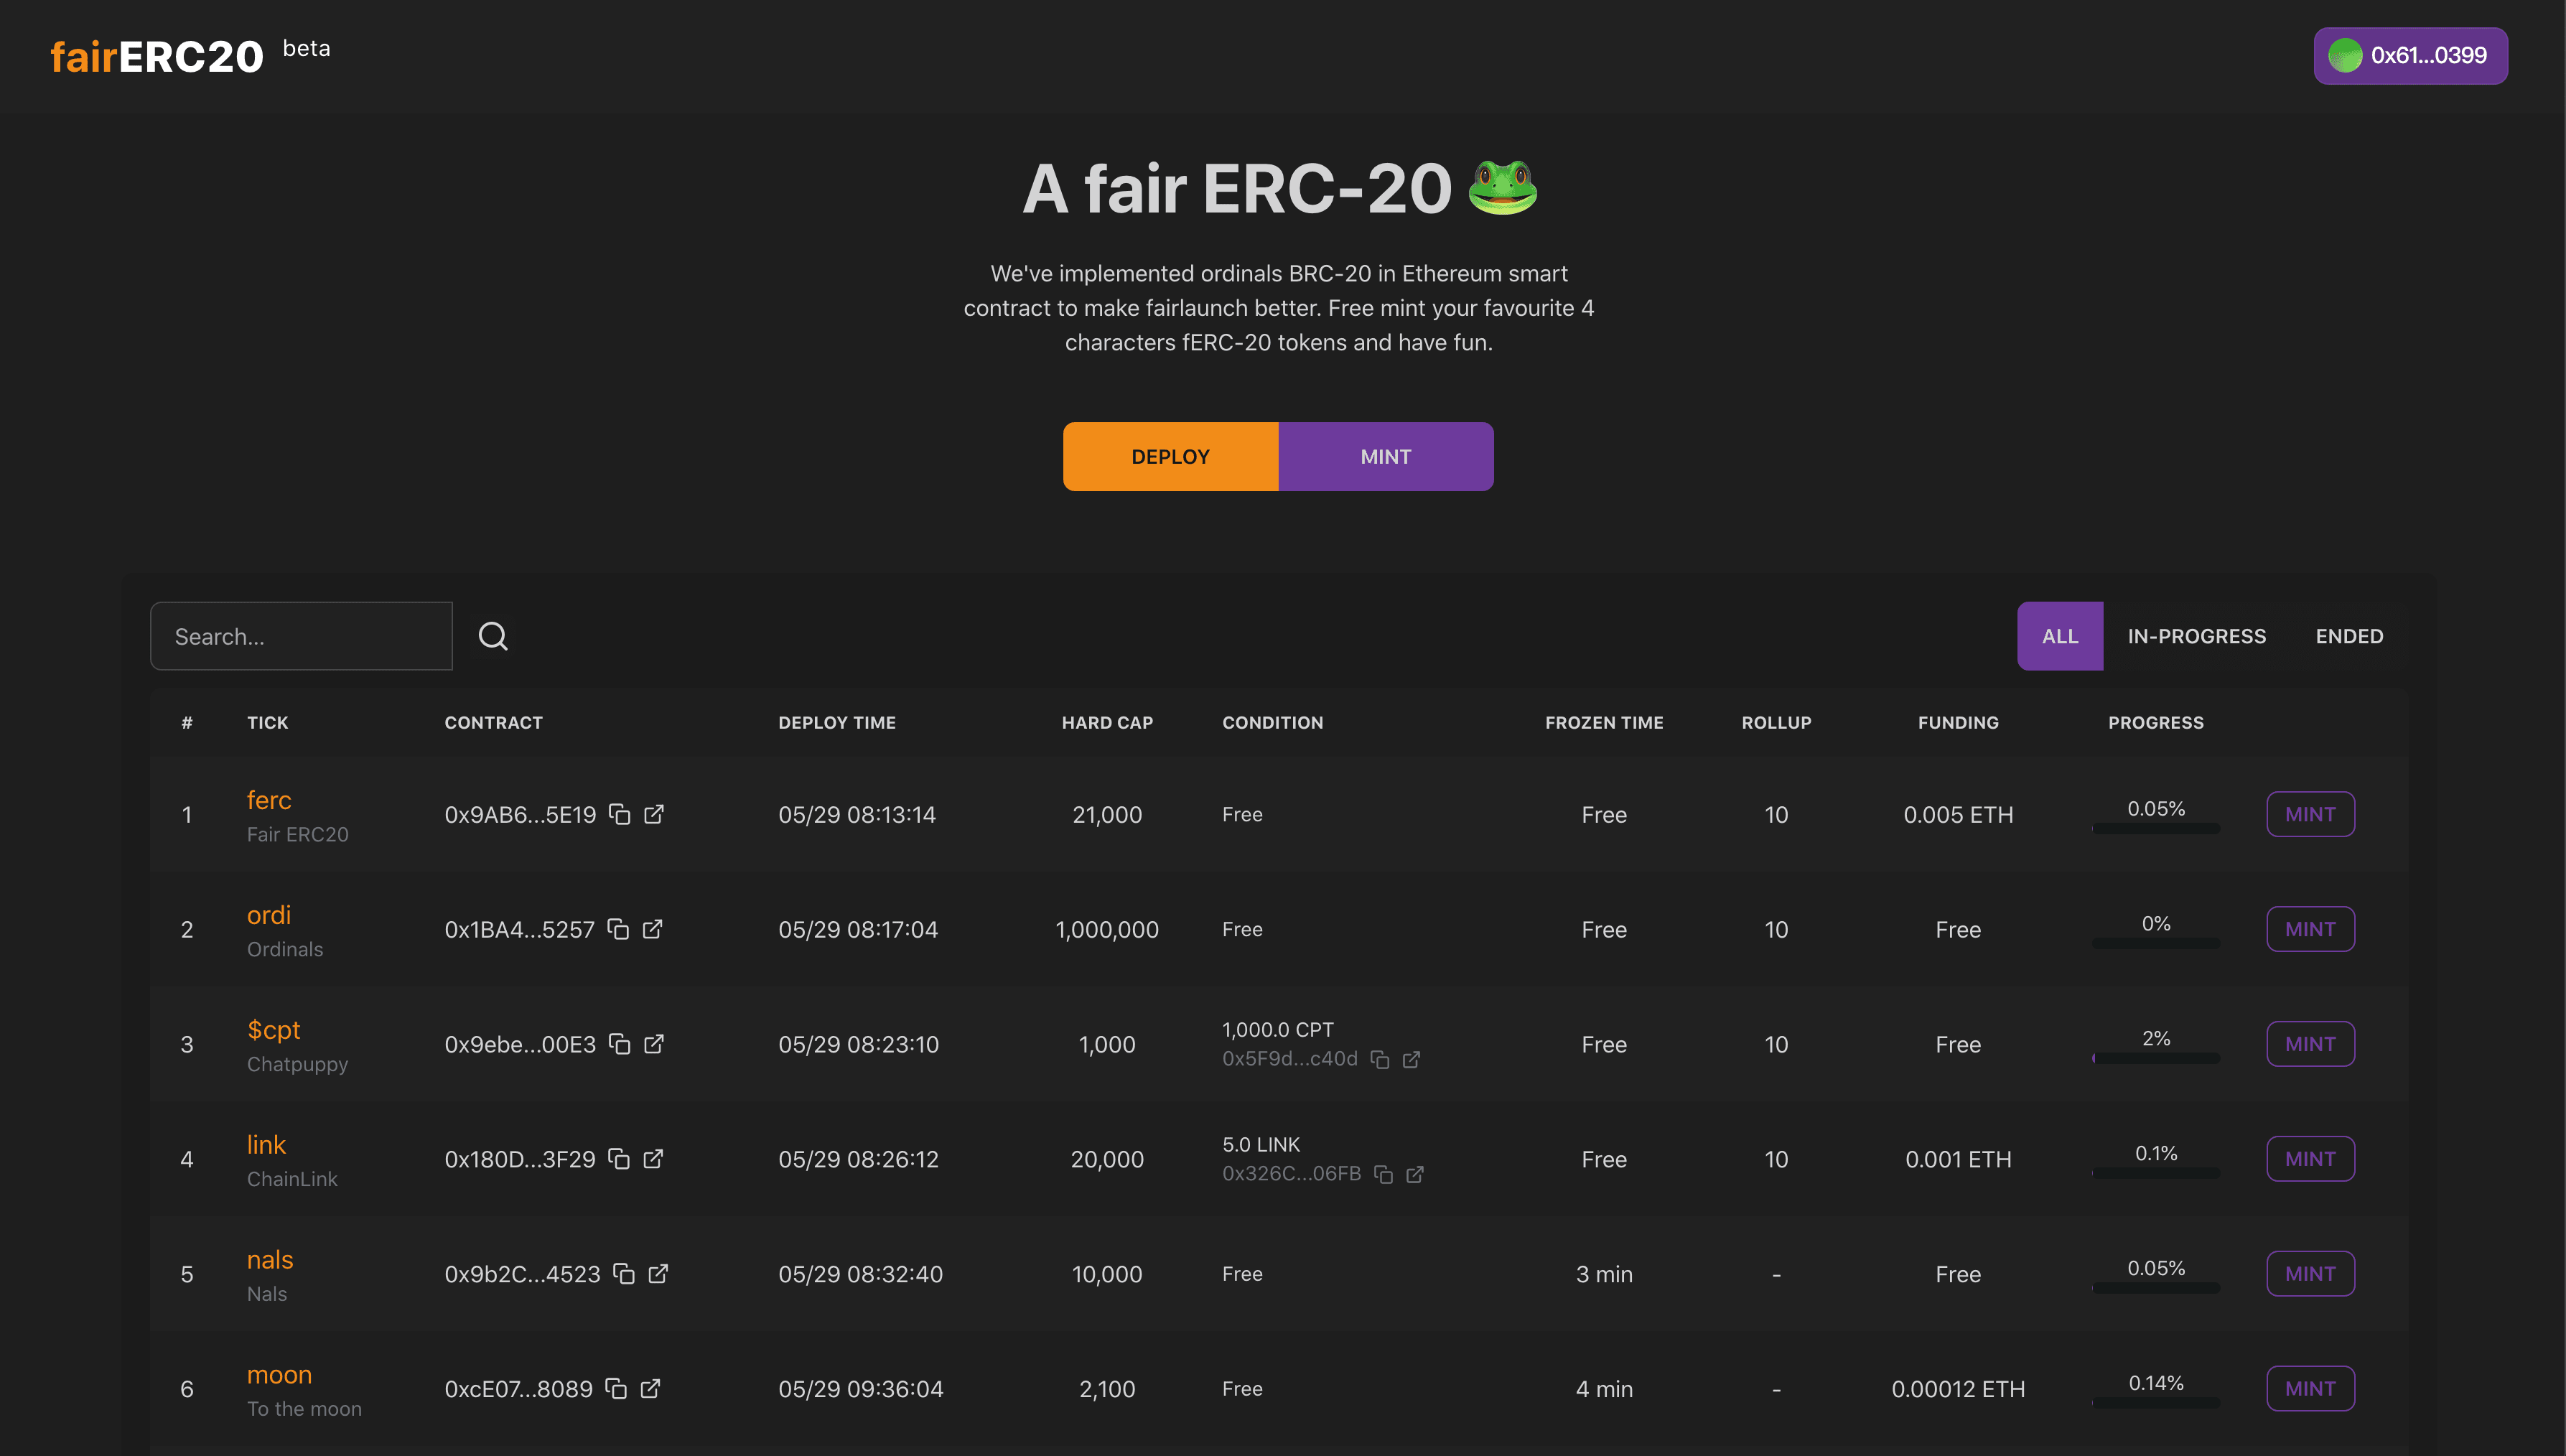
Task: Copy the moon contract address
Action: 617,1389
